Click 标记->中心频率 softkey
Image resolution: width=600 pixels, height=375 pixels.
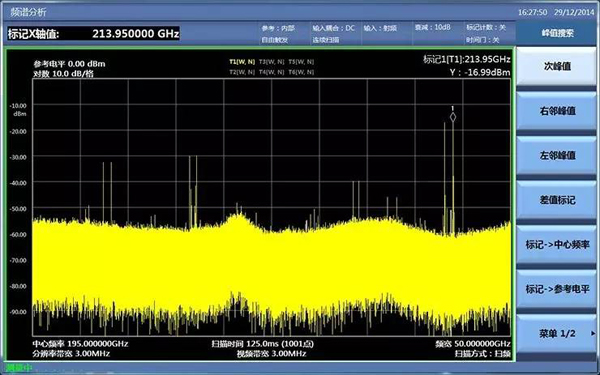[557, 245]
